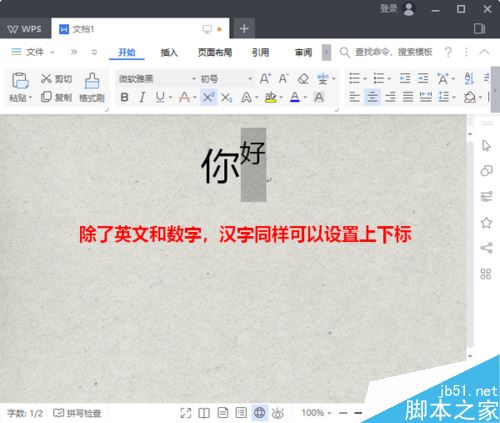Click paragraph shading bucket icon
This screenshot has height=423, width=500.
(470, 97)
